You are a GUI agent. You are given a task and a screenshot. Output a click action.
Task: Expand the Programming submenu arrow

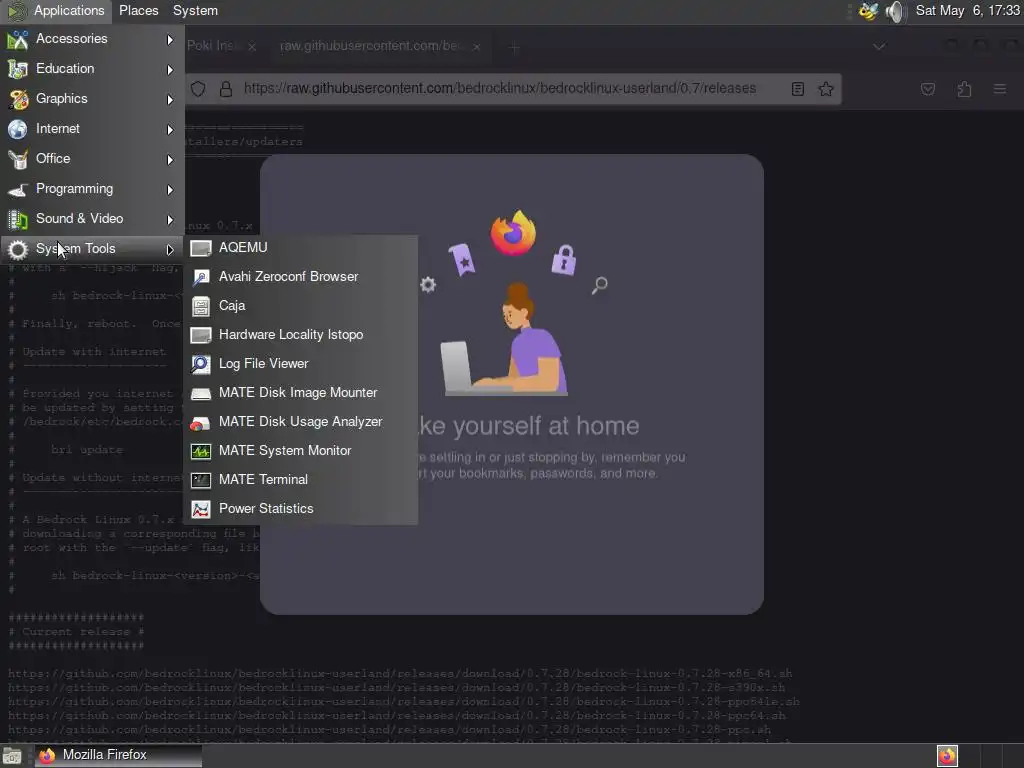(170, 190)
